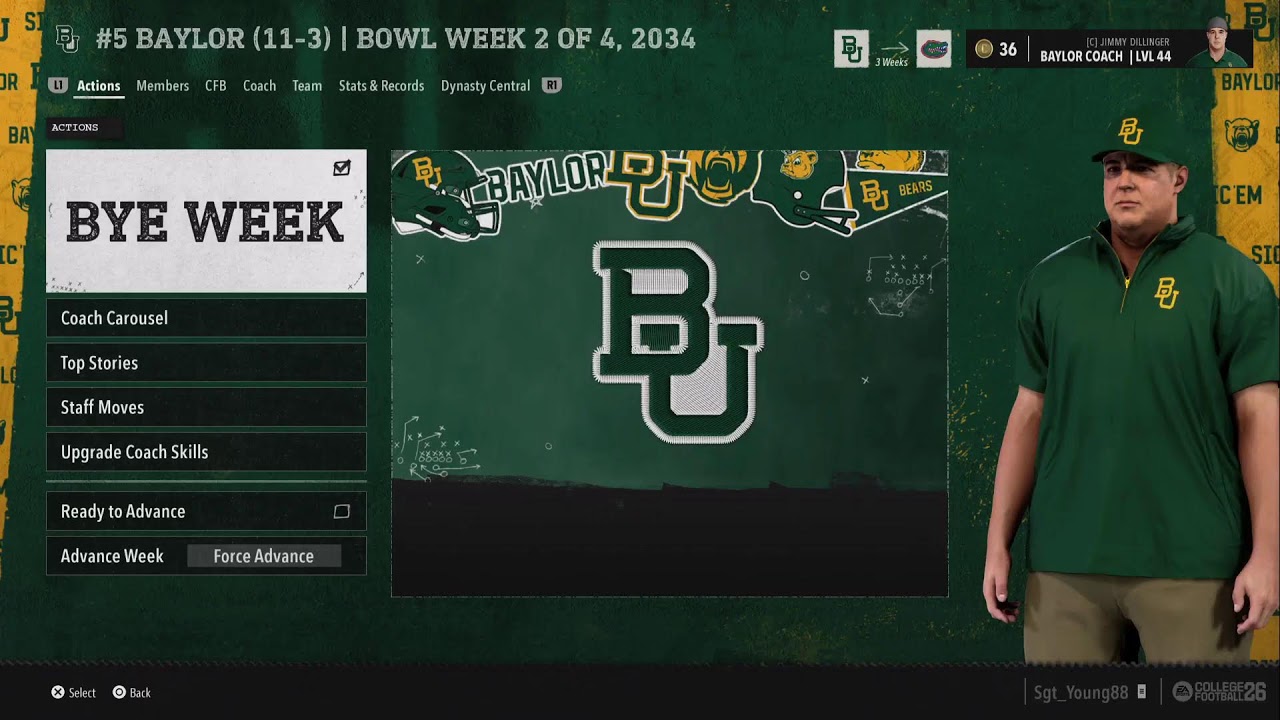This screenshot has width=1280, height=720.
Task: Click the Sgt_Young88 username
Action: pyautogui.click(x=1080, y=692)
